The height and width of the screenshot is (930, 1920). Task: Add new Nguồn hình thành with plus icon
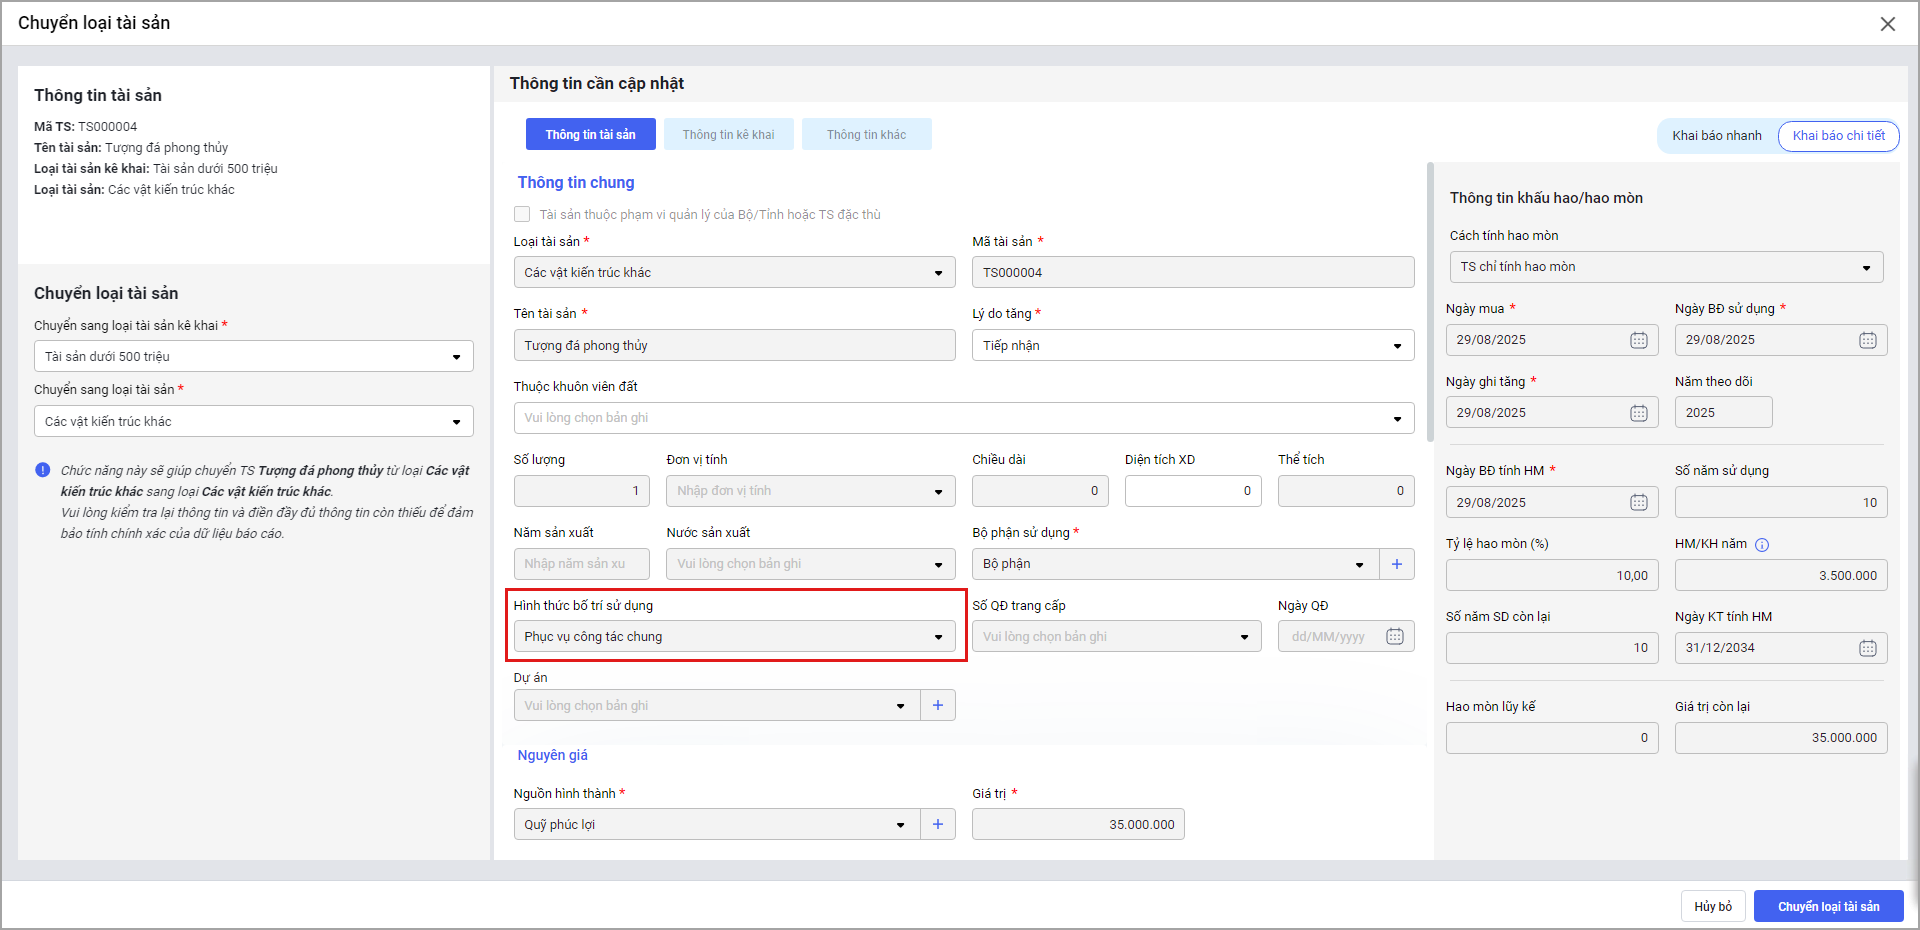[x=937, y=824]
